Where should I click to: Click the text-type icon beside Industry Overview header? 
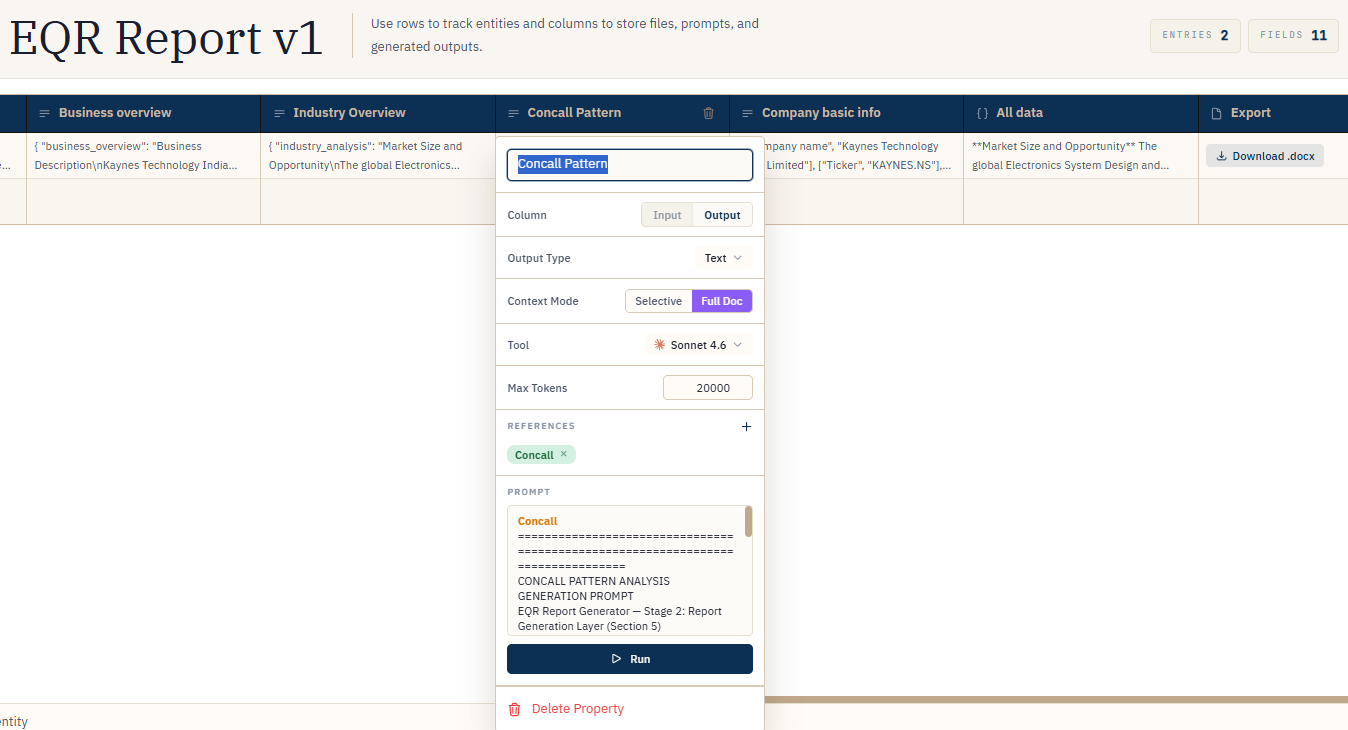point(279,113)
